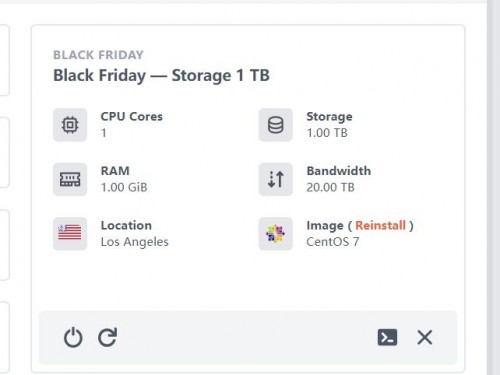Click the 20.00 TB bandwidth value
Viewport: 500px width, 375px height.
(x=330, y=187)
